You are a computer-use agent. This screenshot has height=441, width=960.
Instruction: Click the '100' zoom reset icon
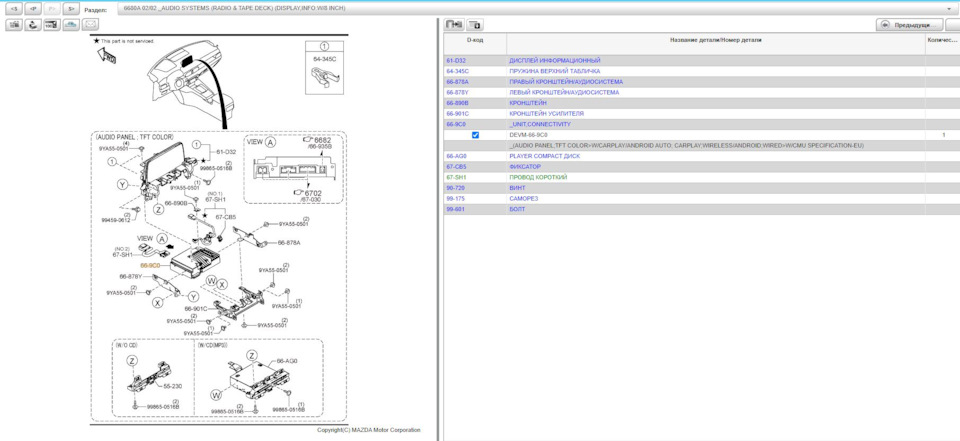tap(52, 24)
